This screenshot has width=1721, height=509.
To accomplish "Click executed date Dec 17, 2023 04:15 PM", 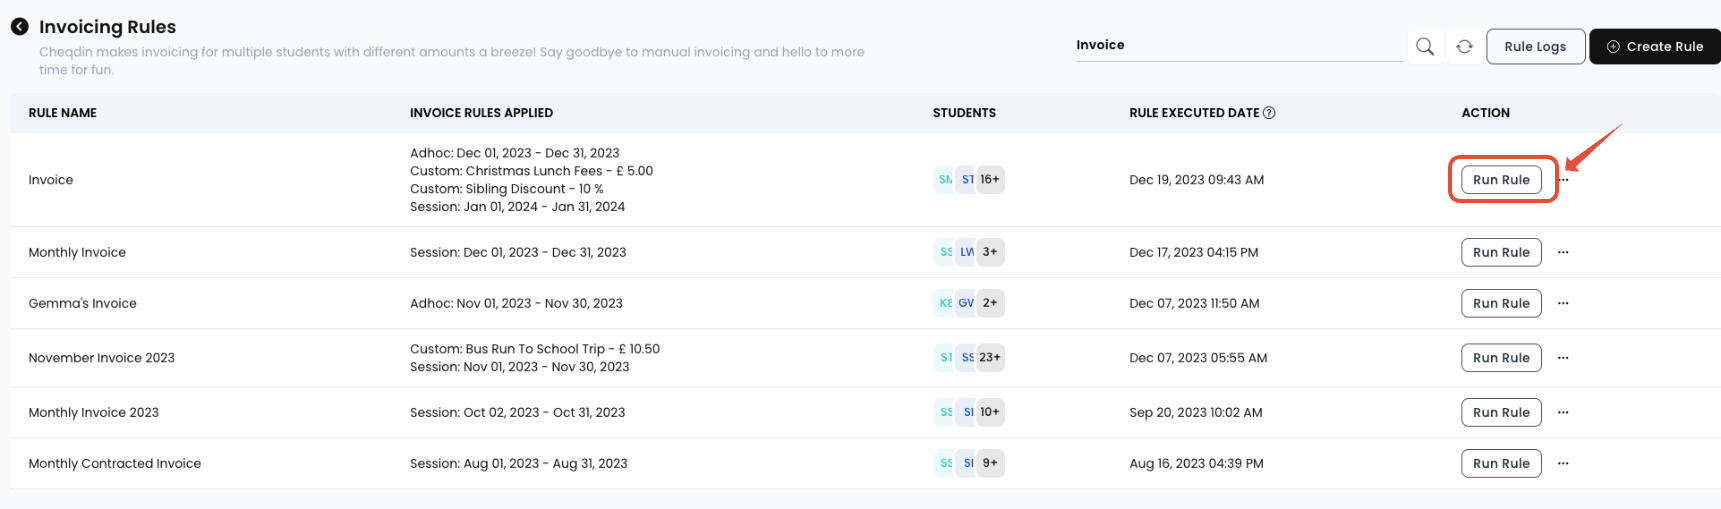I will pyautogui.click(x=1193, y=252).
